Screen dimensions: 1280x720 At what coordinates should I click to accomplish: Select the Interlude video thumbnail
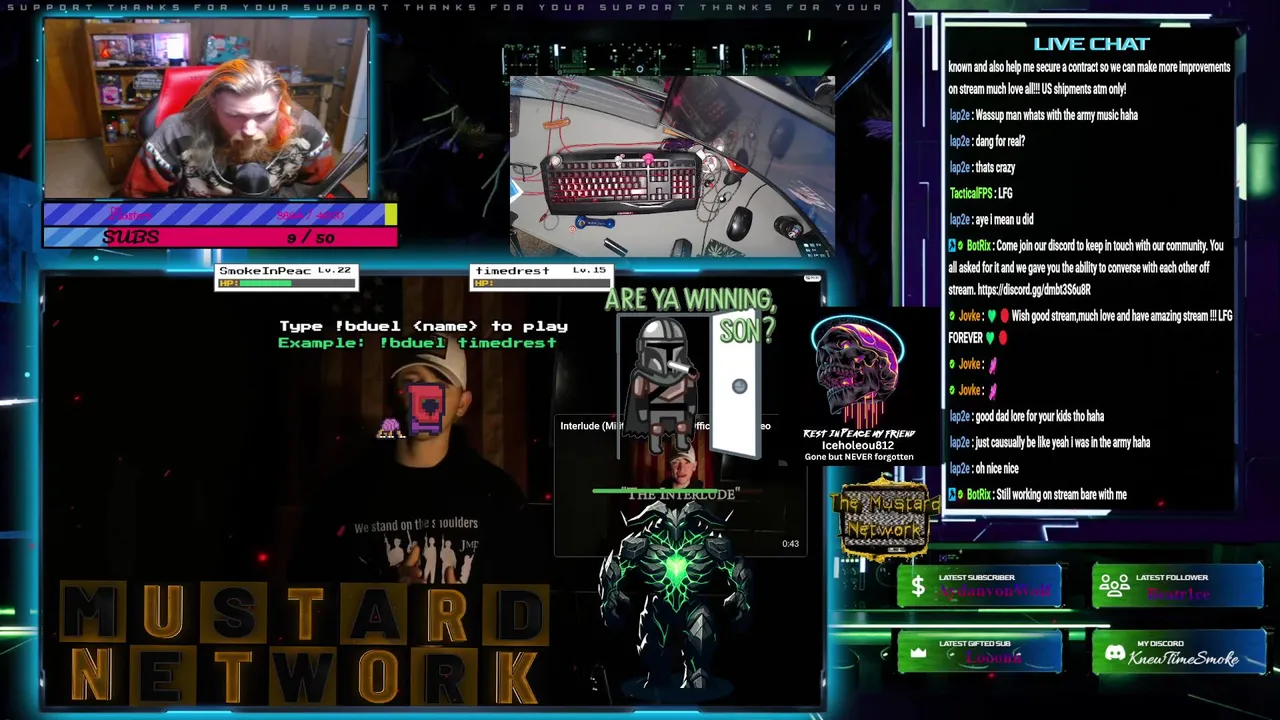click(680, 485)
